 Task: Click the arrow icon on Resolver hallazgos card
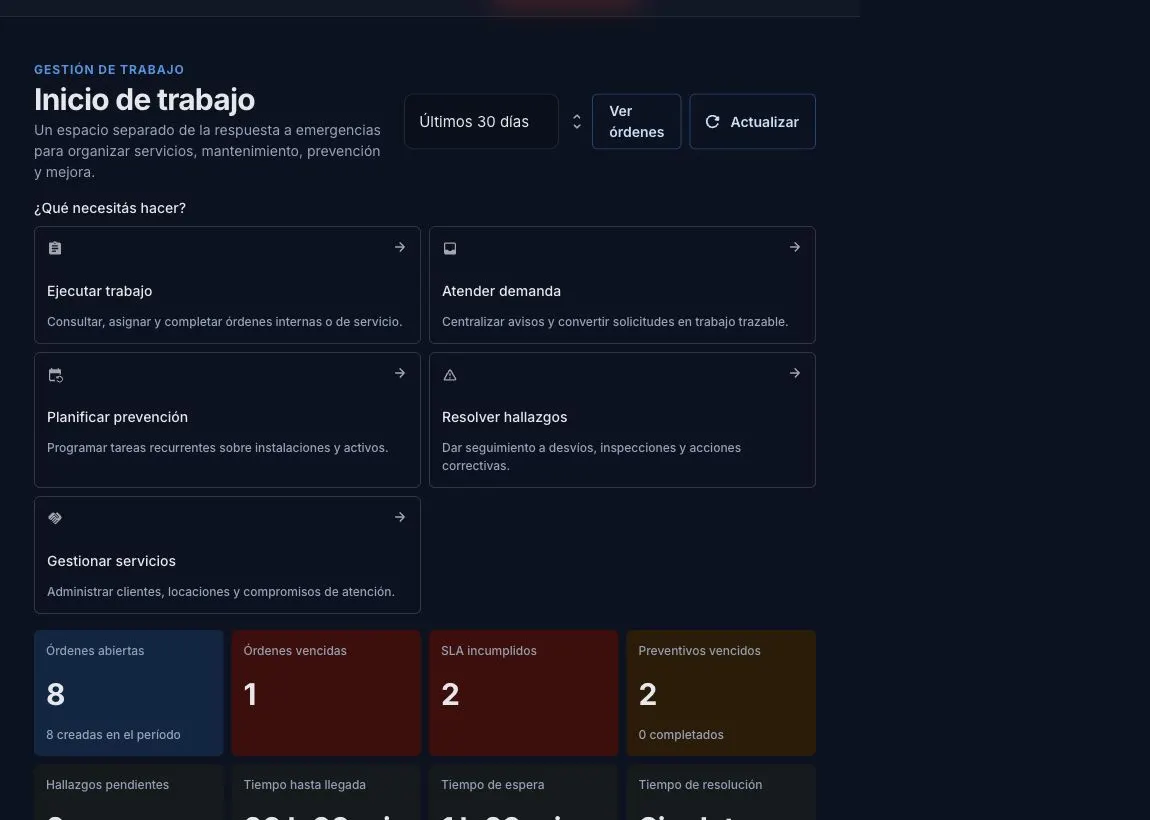(794, 373)
